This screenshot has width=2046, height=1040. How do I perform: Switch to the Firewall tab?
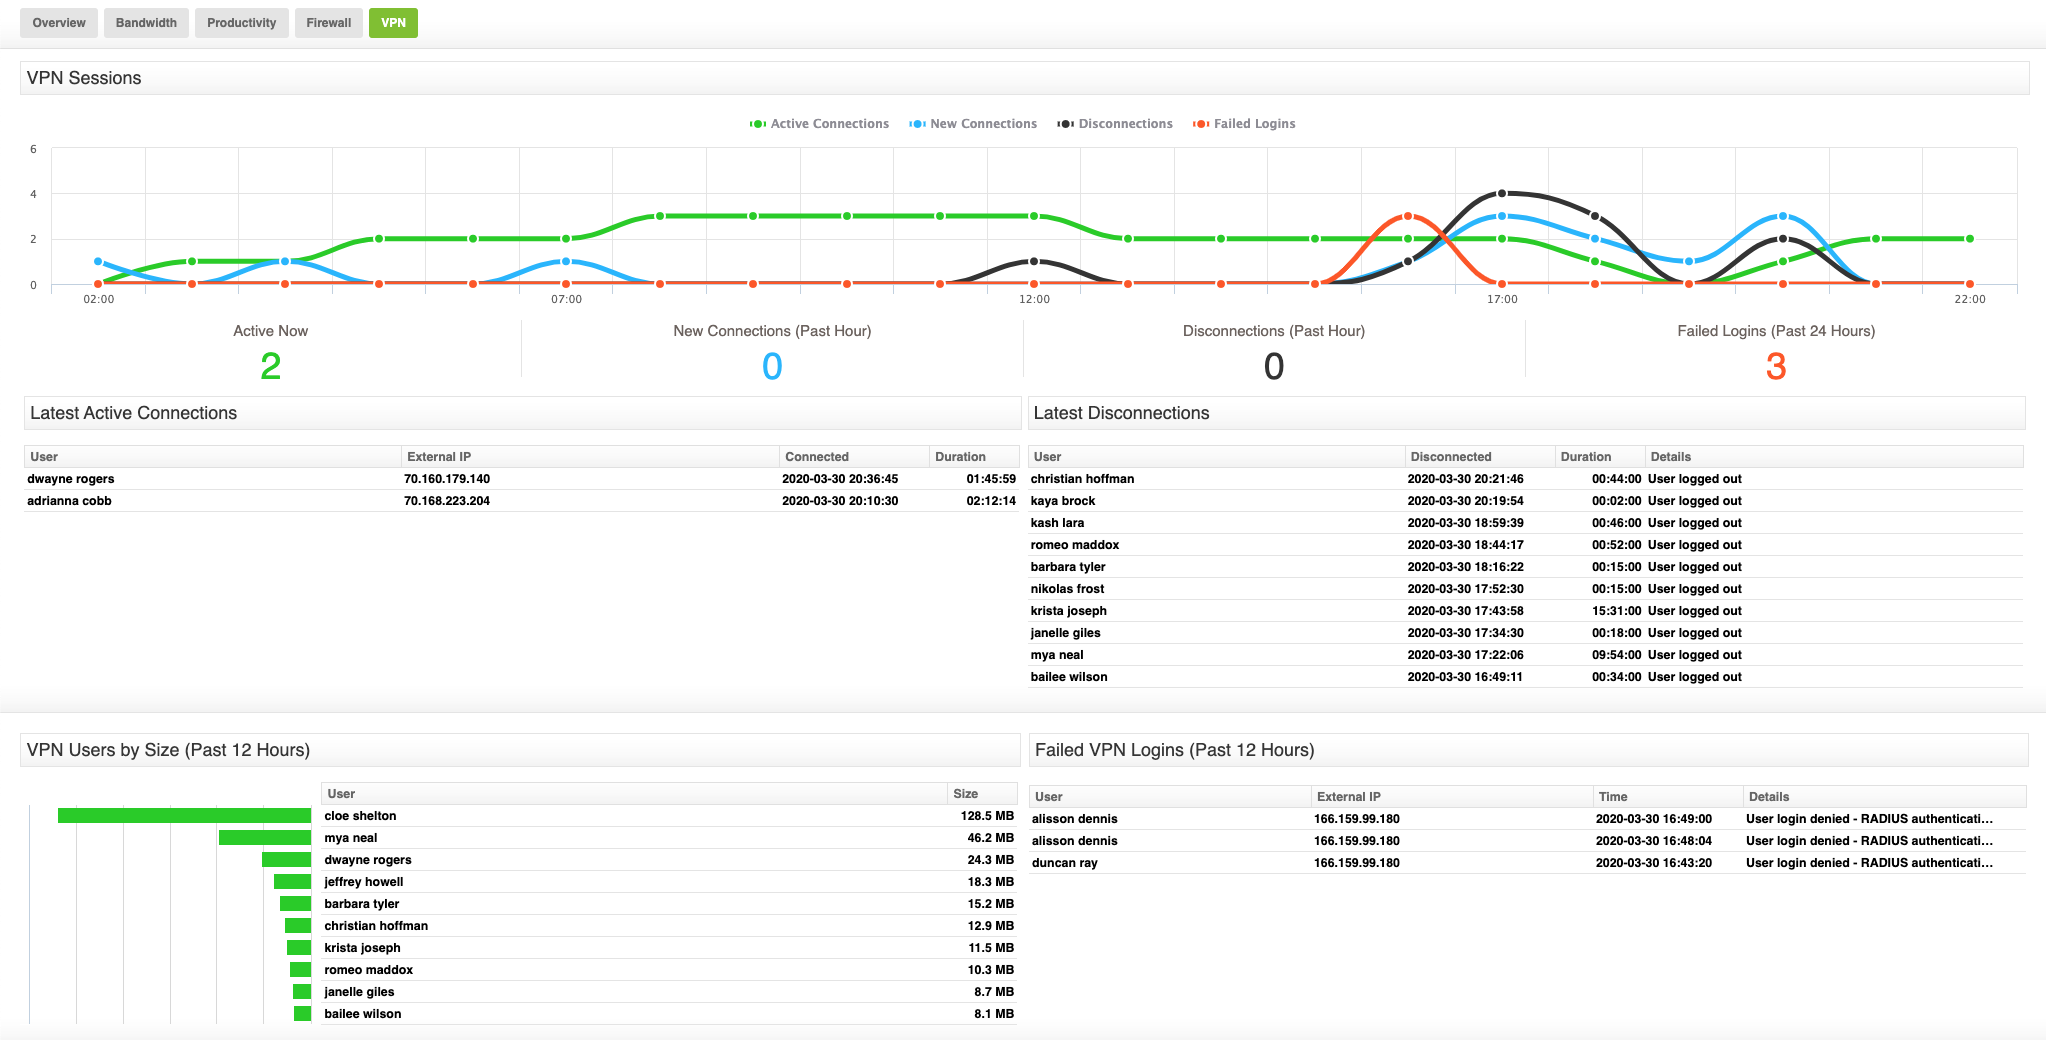[328, 22]
